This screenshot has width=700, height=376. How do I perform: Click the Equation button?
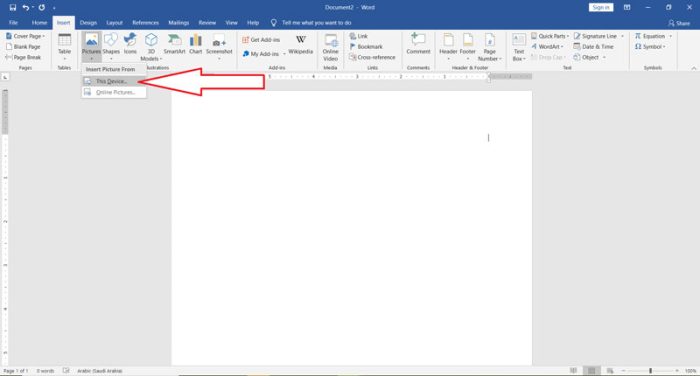[x=650, y=36]
